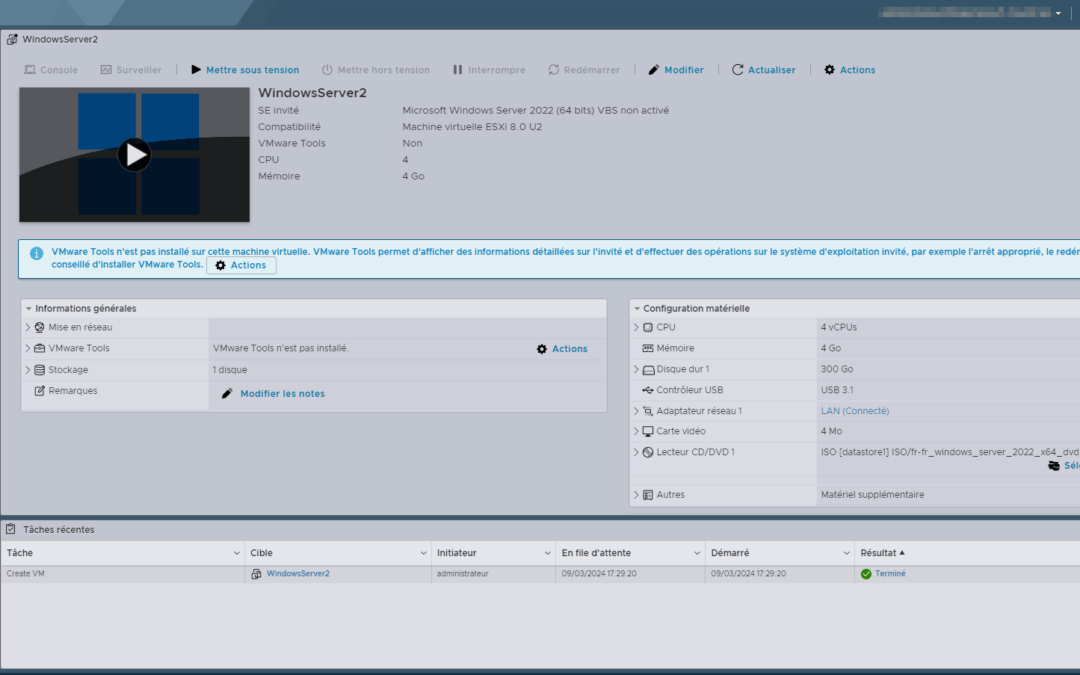This screenshot has height=675, width=1080.
Task: Open the Initiateur column dropdown
Action: pyautogui.click(x=548, y=553)
